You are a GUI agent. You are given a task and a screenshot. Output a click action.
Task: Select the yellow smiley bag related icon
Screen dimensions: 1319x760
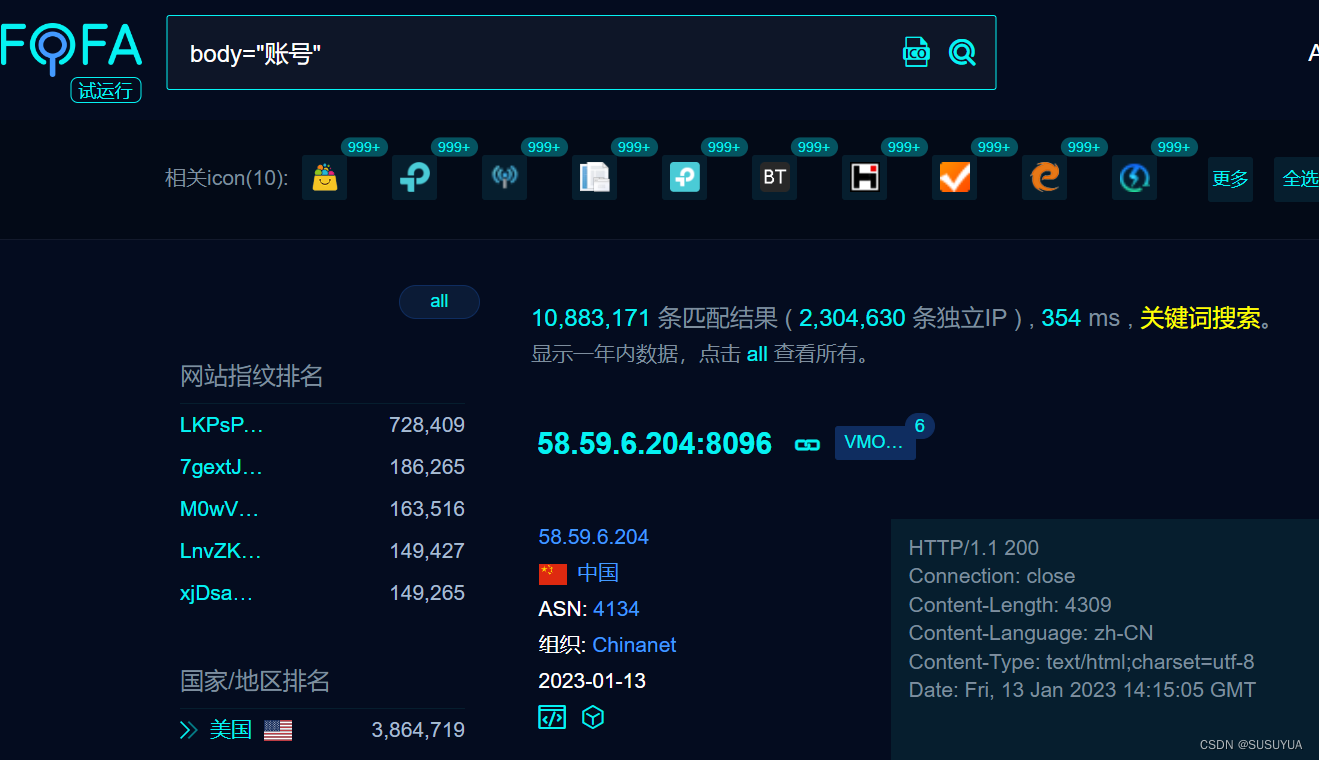click(x=325, y=178)
